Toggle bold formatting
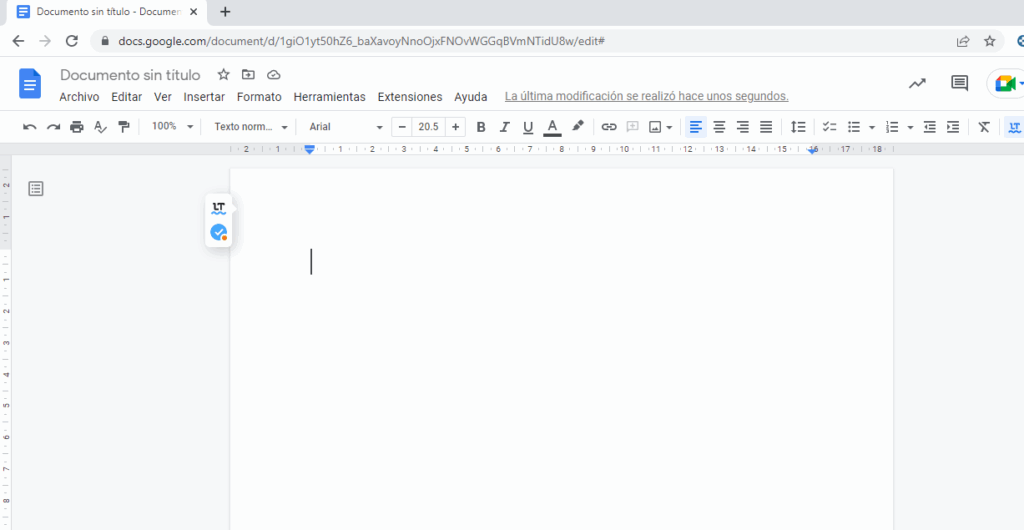Viewport: 1024px width, 530px height. [481, 127]
